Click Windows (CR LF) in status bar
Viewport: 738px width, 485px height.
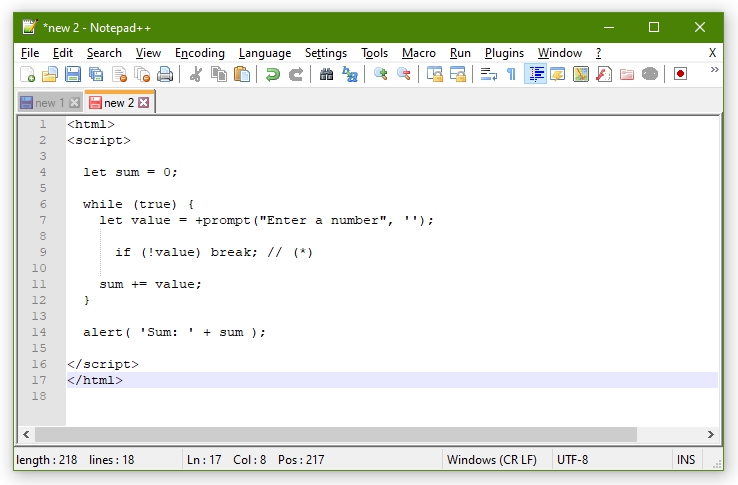point(491,460)
